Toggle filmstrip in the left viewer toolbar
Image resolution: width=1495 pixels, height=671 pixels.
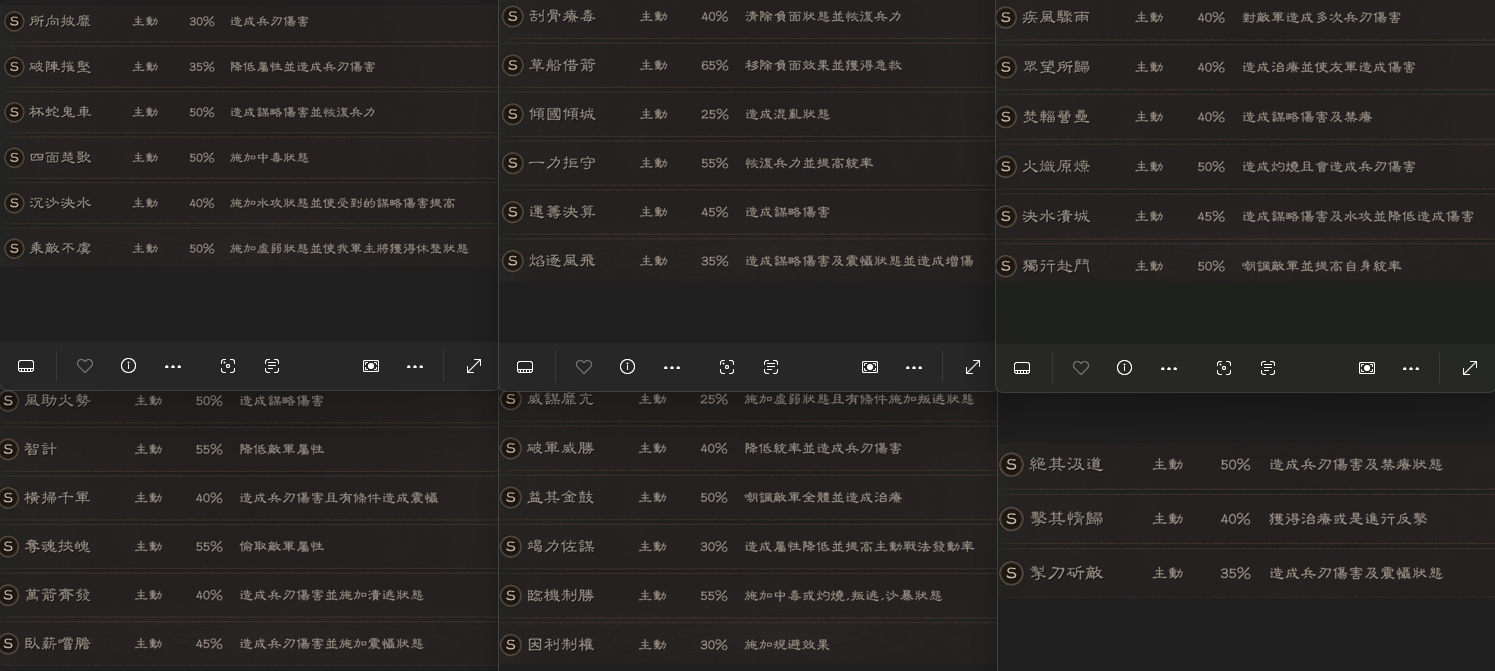(x=26, y=367)
